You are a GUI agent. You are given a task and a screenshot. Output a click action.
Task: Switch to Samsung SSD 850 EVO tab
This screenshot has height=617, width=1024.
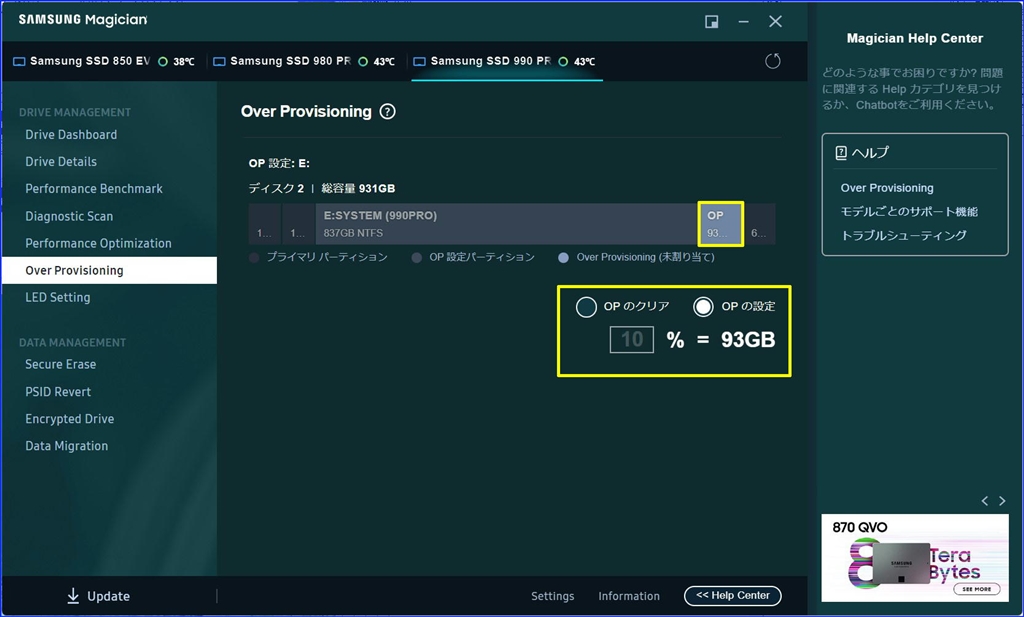(x=104, y=61)
